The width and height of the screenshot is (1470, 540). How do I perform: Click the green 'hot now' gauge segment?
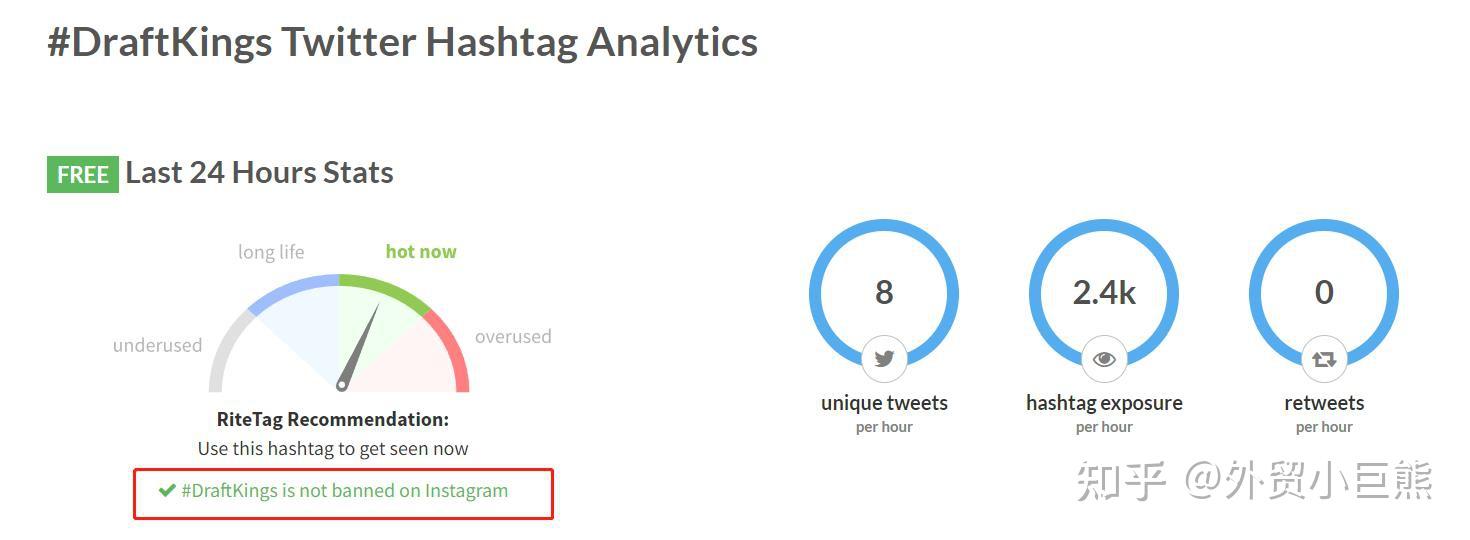(x=385, y=288)
